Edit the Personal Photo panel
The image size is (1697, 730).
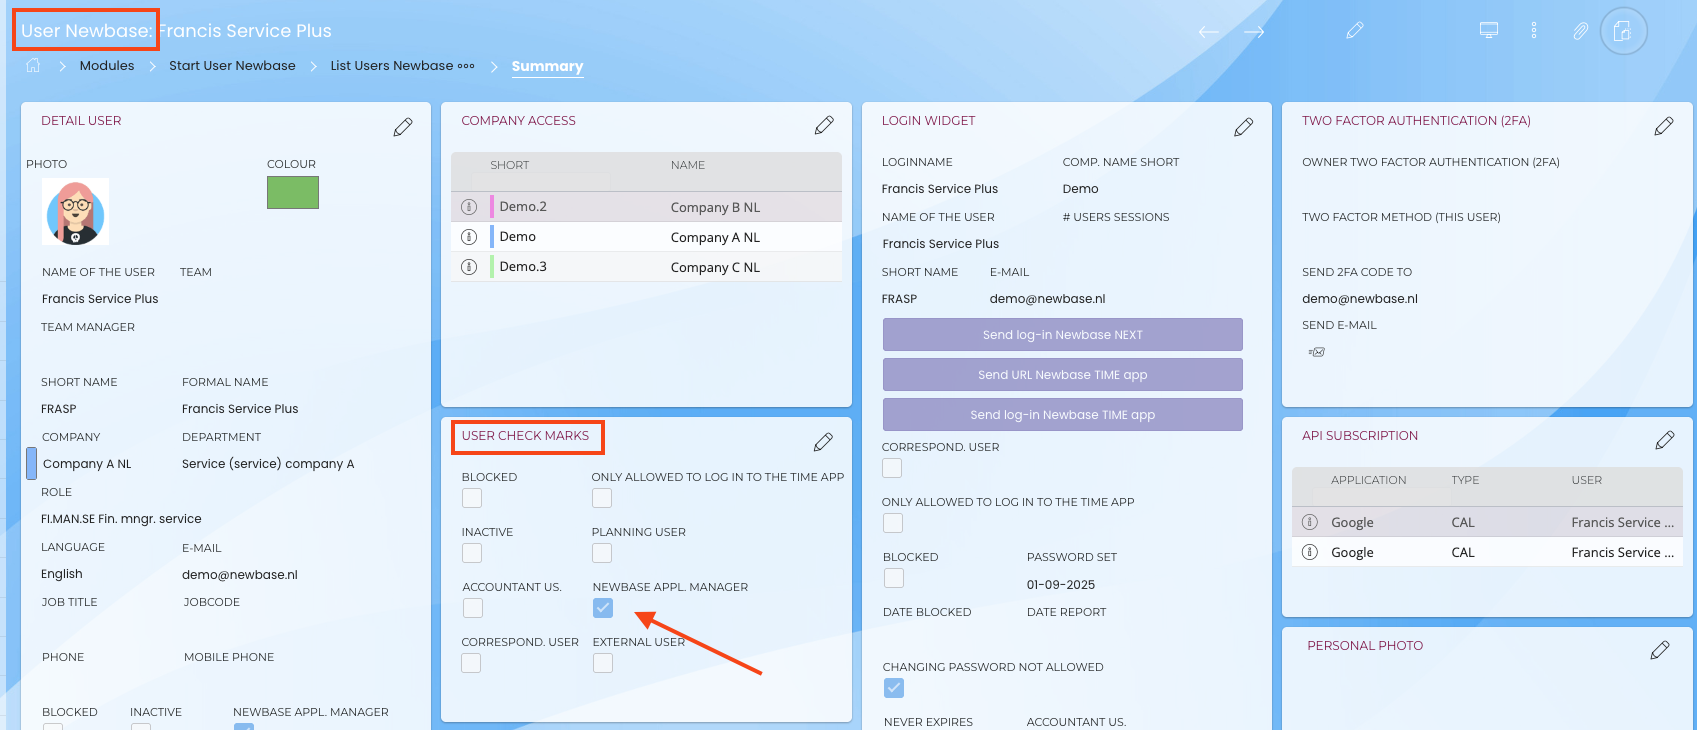coord(1660,650)
